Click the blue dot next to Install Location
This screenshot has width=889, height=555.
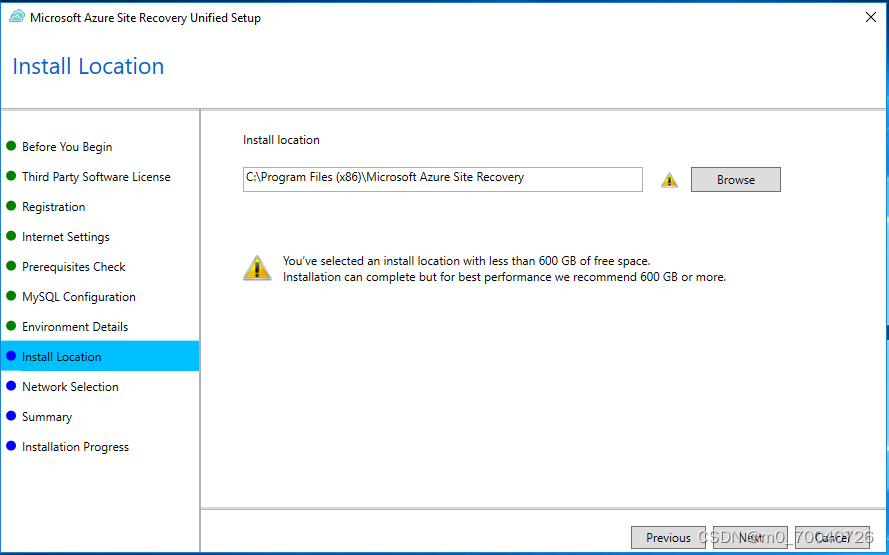point(11,357)
